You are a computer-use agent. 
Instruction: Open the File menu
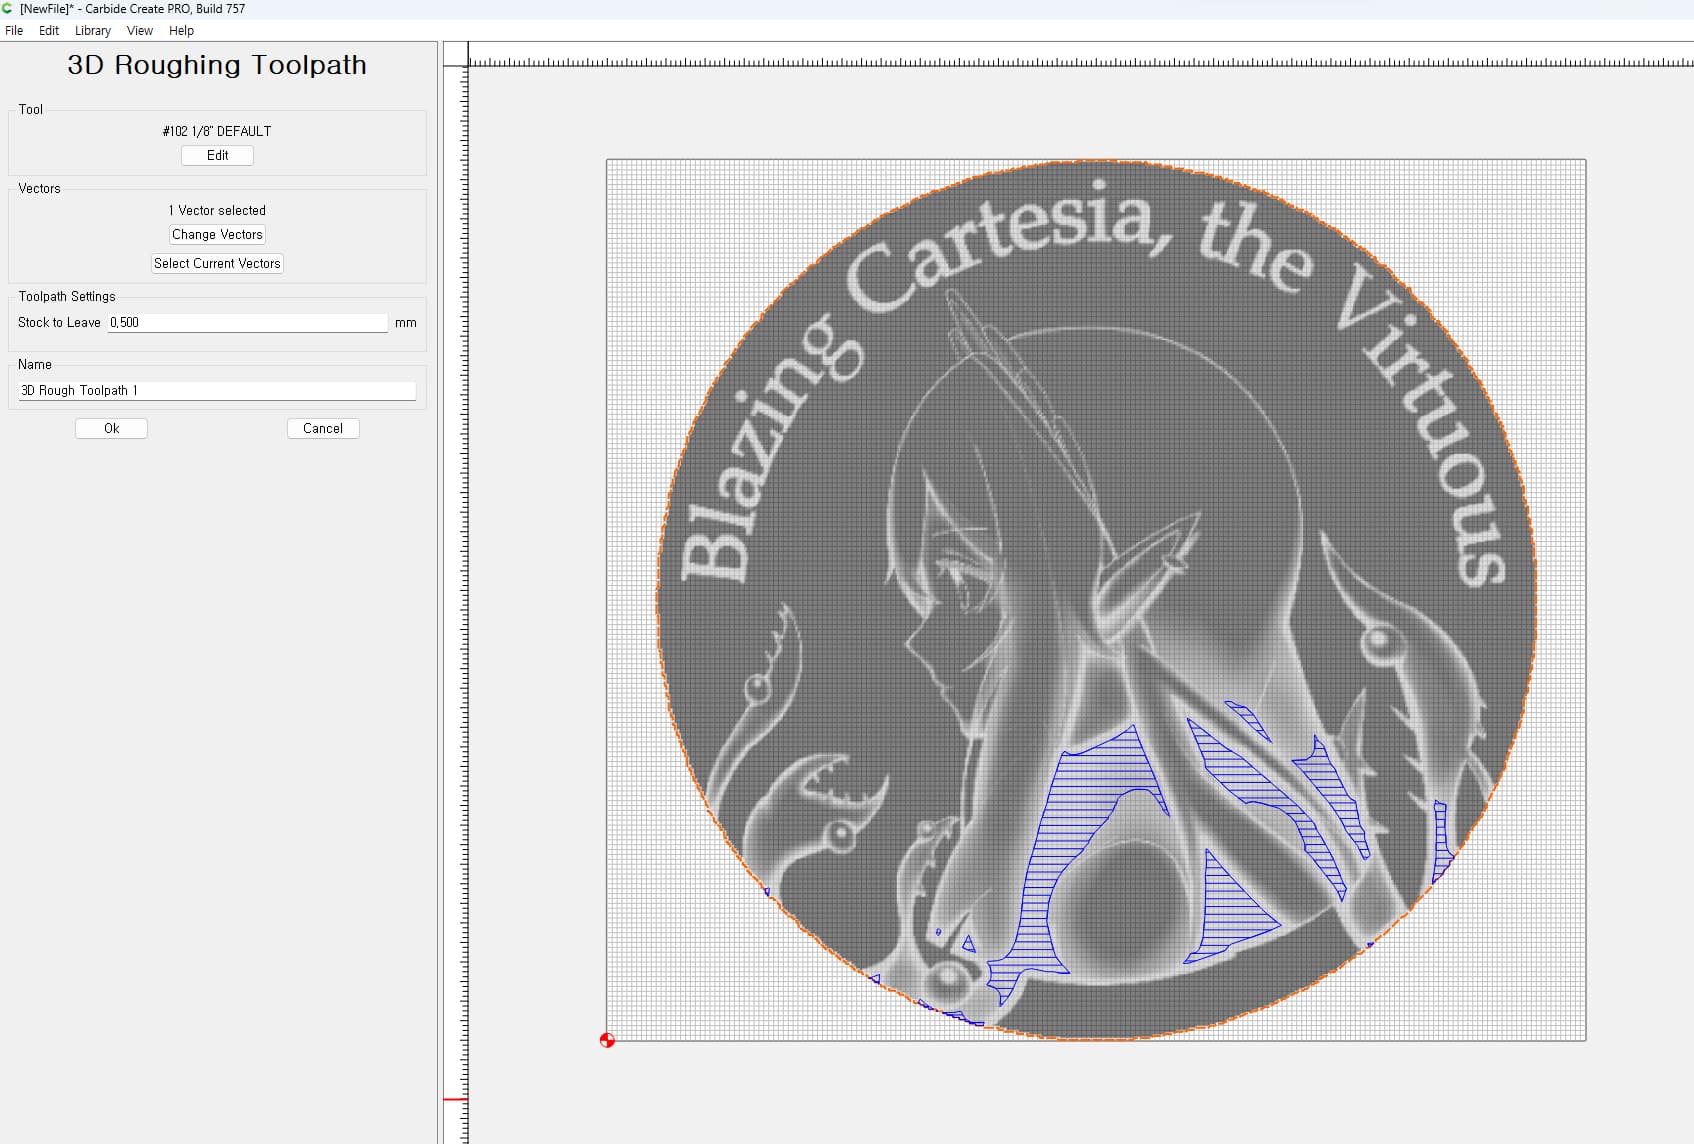point(13,30)
